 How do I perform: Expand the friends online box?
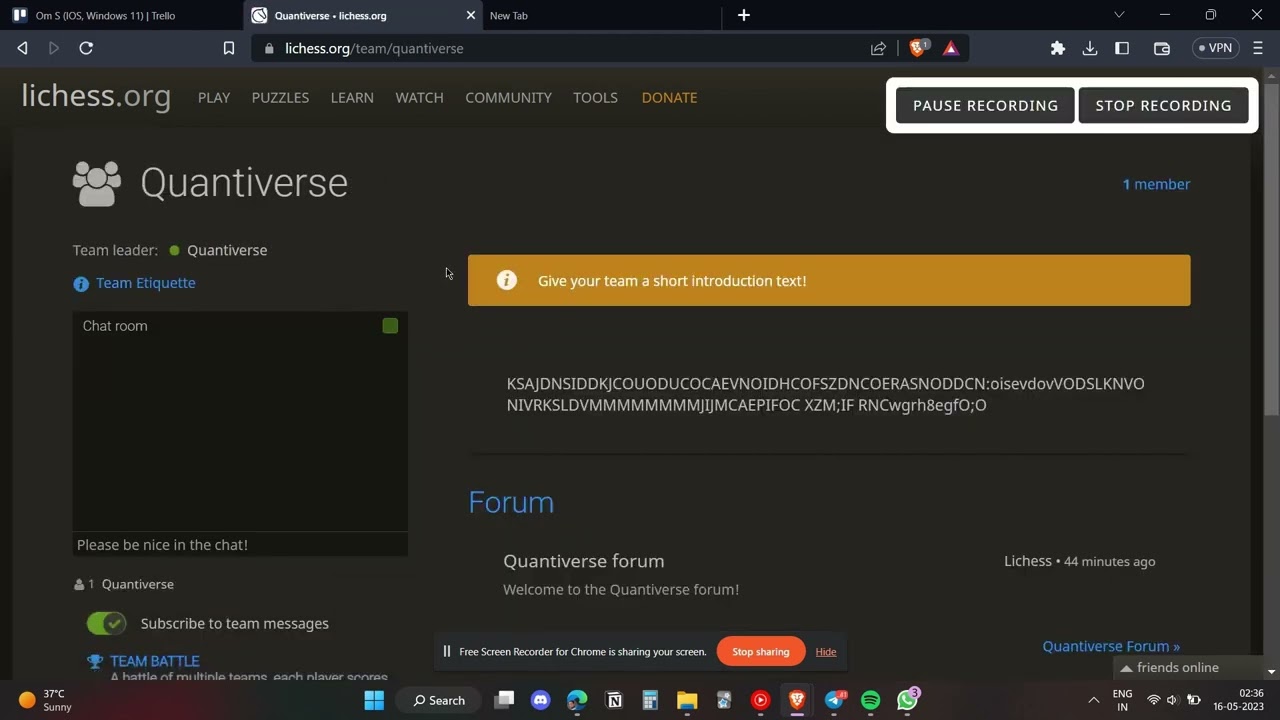pos(1189,667)
